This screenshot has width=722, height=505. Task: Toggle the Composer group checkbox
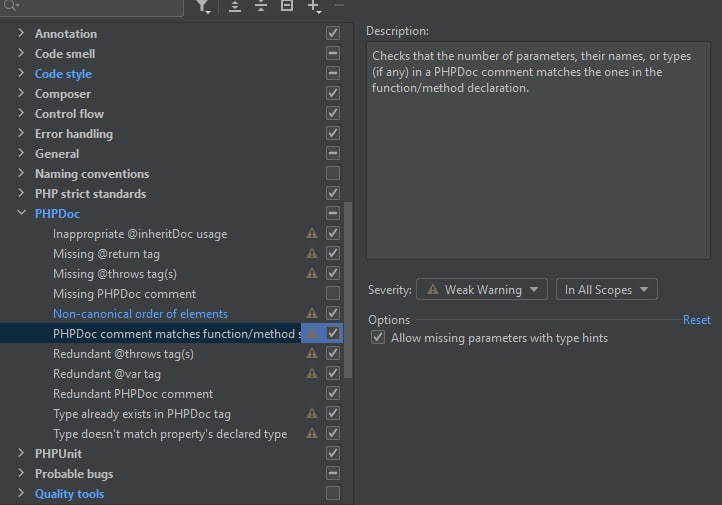(x=333, y=93)
